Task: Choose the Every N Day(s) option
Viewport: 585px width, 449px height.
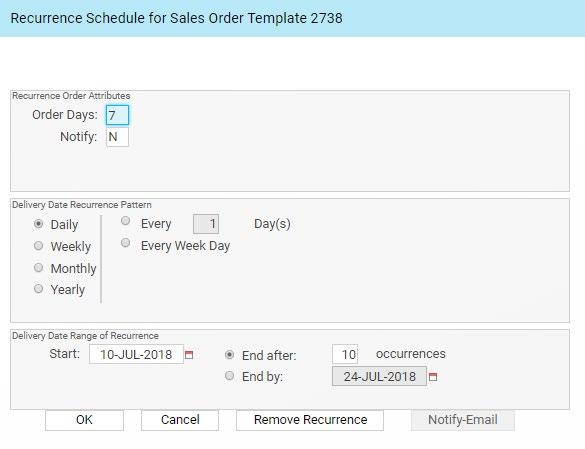Action: [x=126, y=221]
